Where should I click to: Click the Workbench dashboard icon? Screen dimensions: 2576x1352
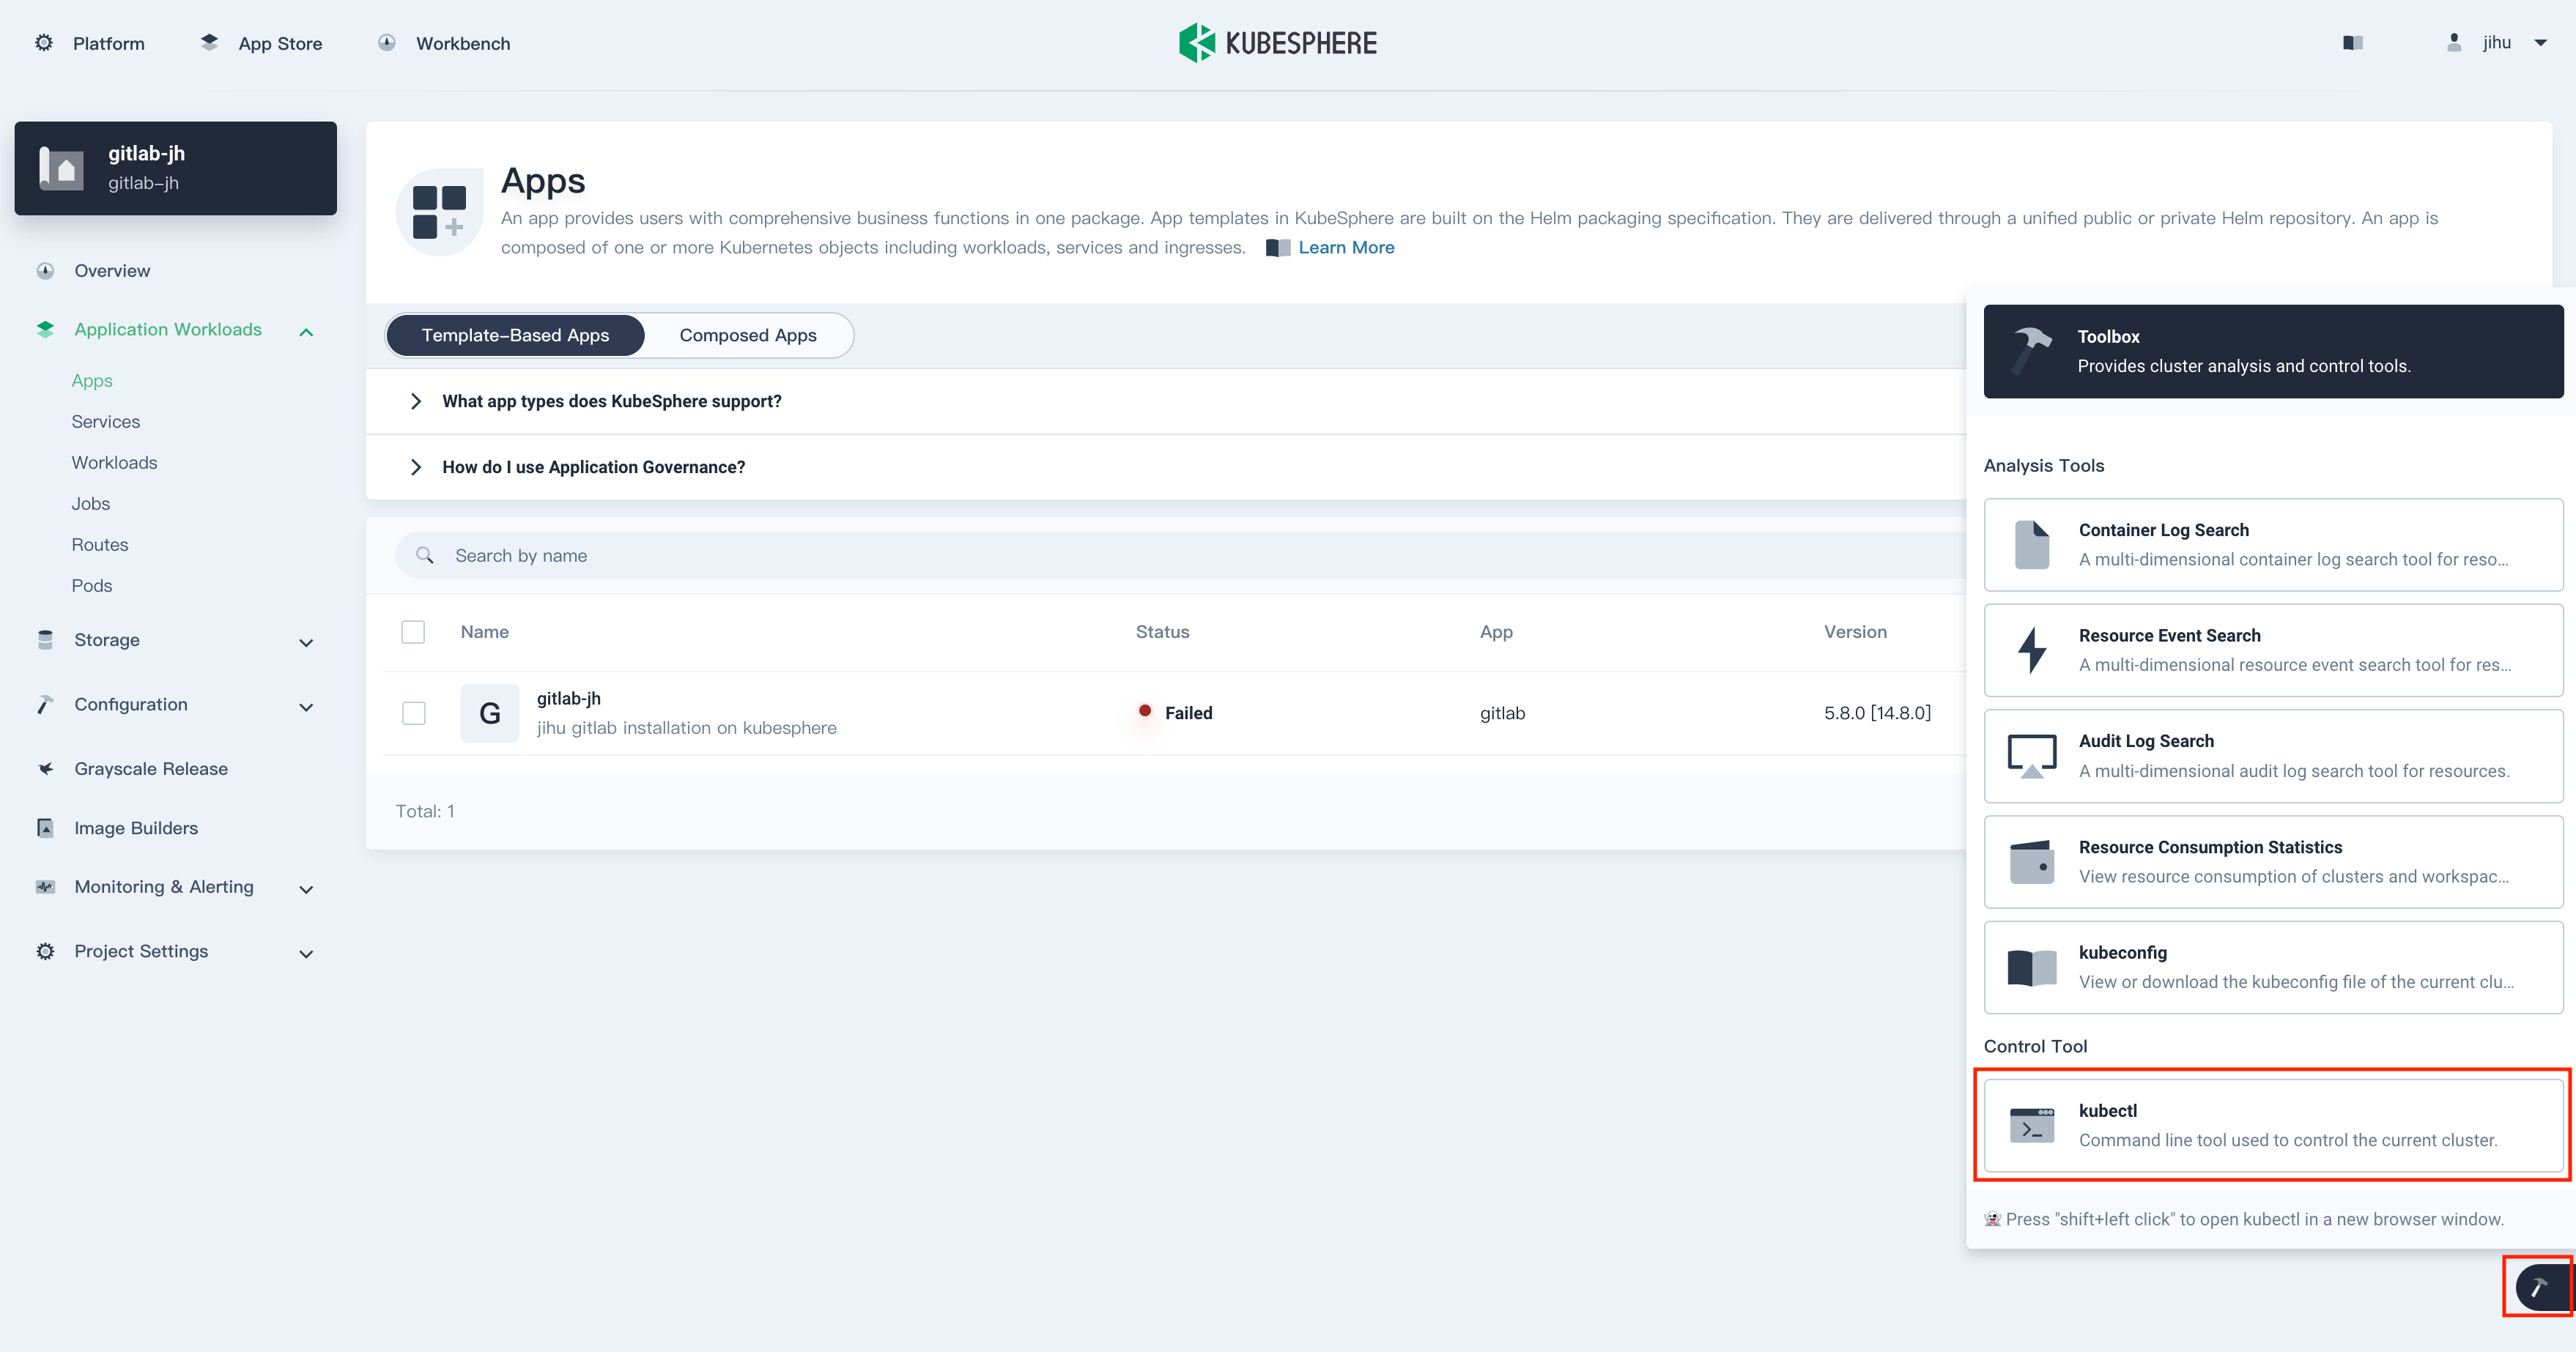(387, 43)
